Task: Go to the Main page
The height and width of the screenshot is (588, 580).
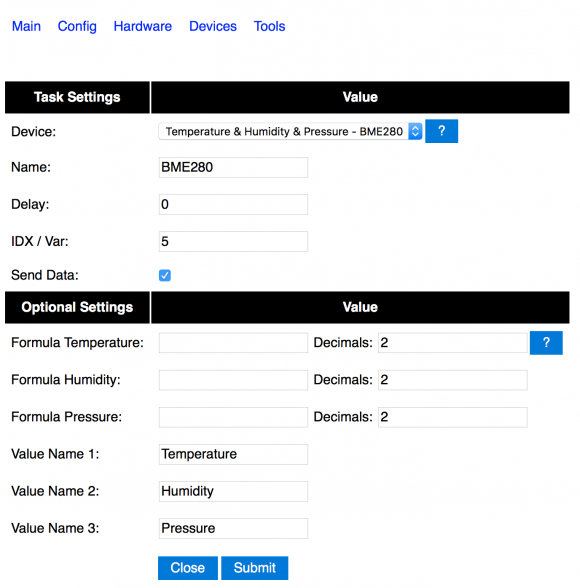Action: [26, 26]
